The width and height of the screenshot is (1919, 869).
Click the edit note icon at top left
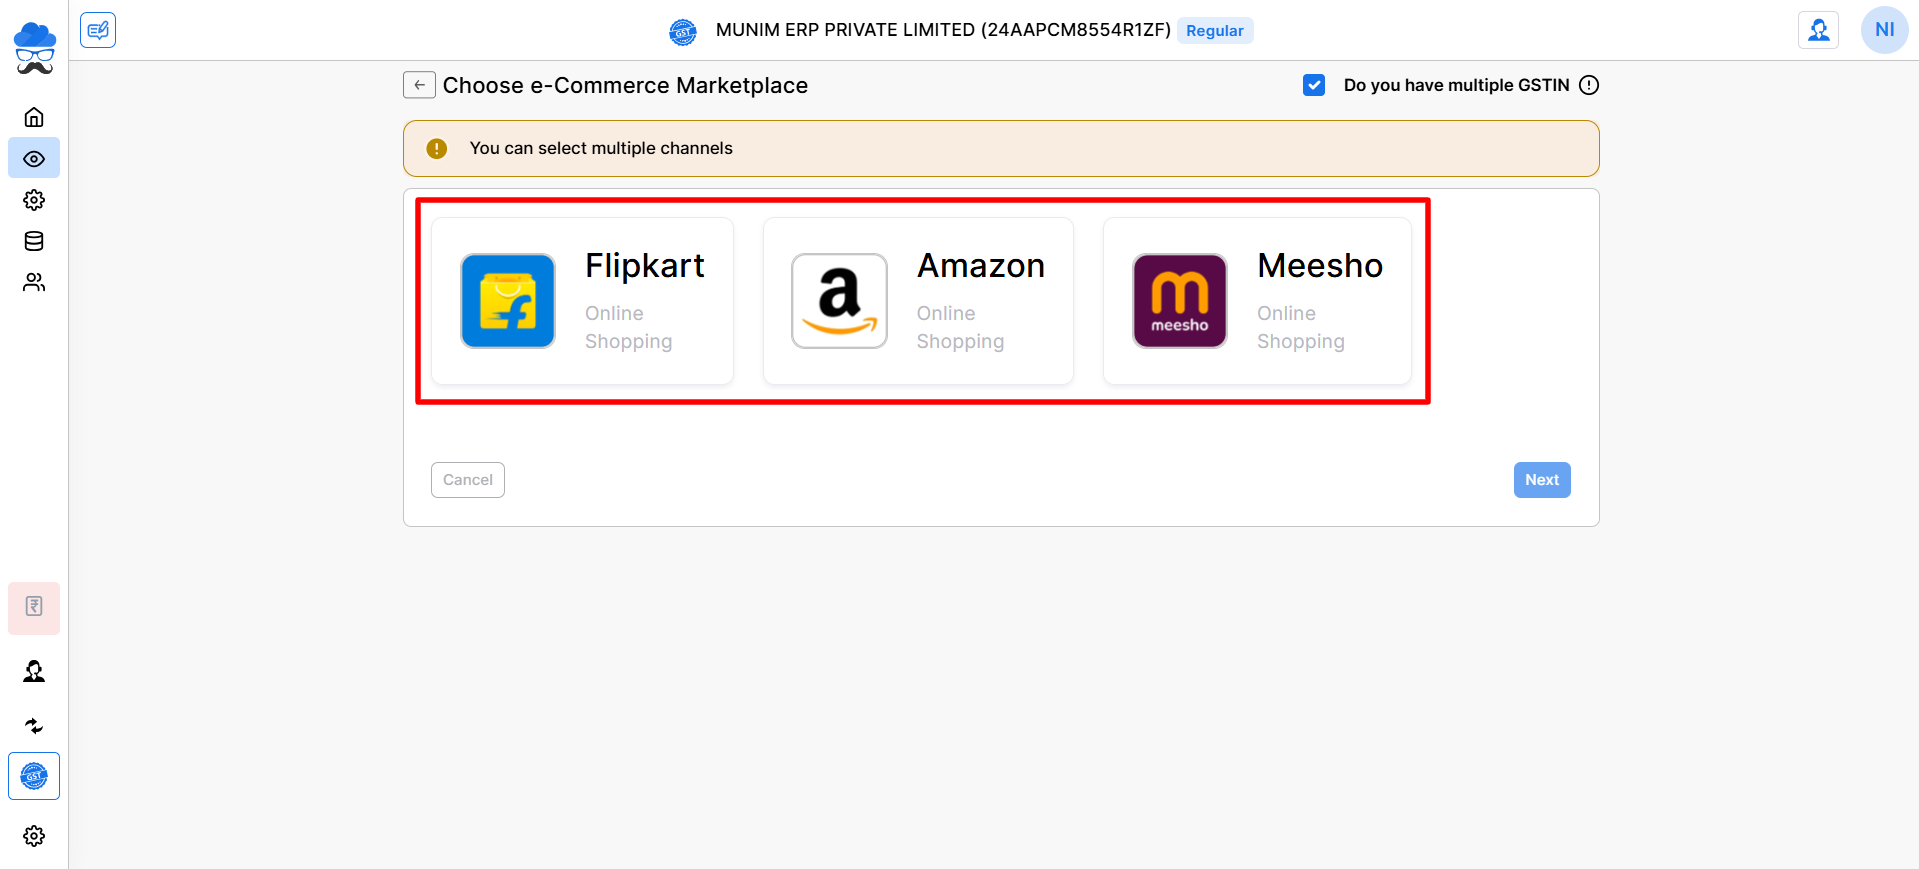click(x=98, y=30)
